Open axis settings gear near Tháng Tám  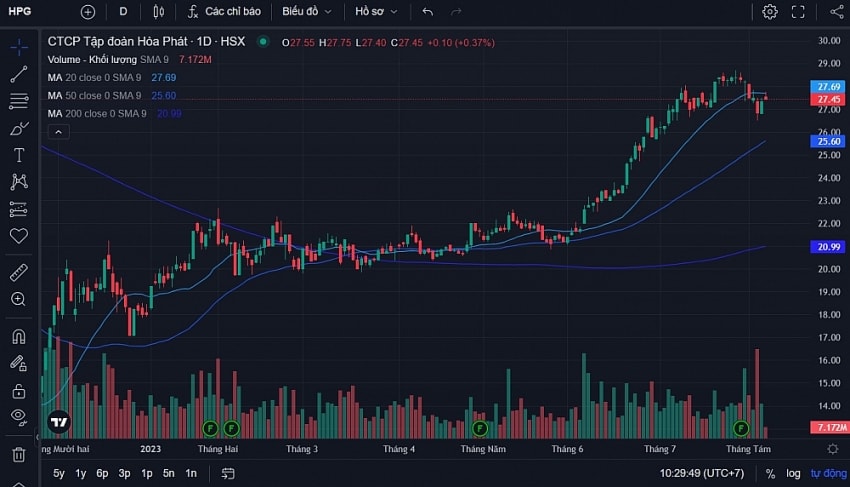point(833,448)
